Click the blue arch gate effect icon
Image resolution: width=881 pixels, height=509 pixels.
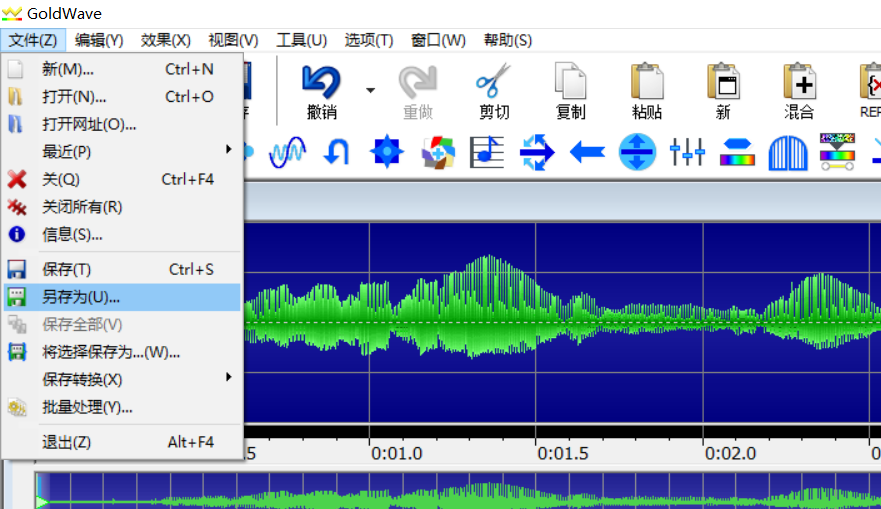(788, 152)
